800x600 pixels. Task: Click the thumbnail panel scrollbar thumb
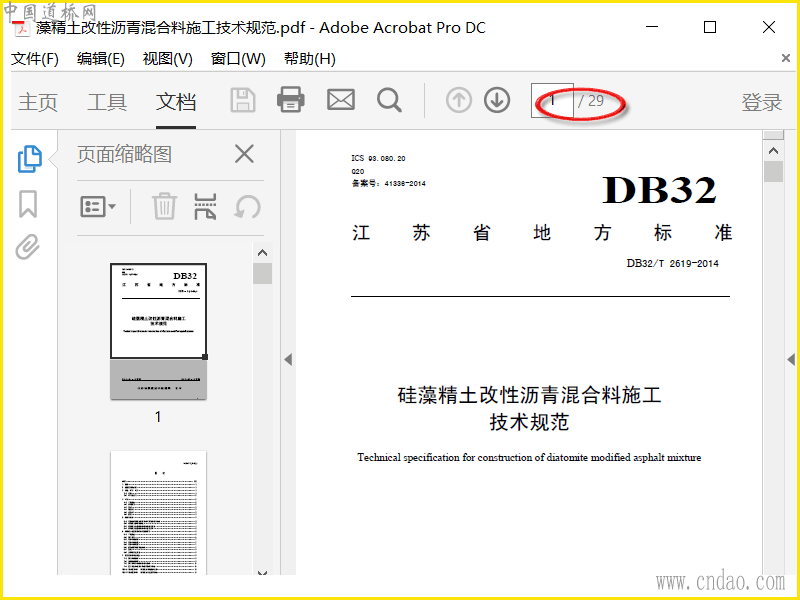(x=262, y=273)
